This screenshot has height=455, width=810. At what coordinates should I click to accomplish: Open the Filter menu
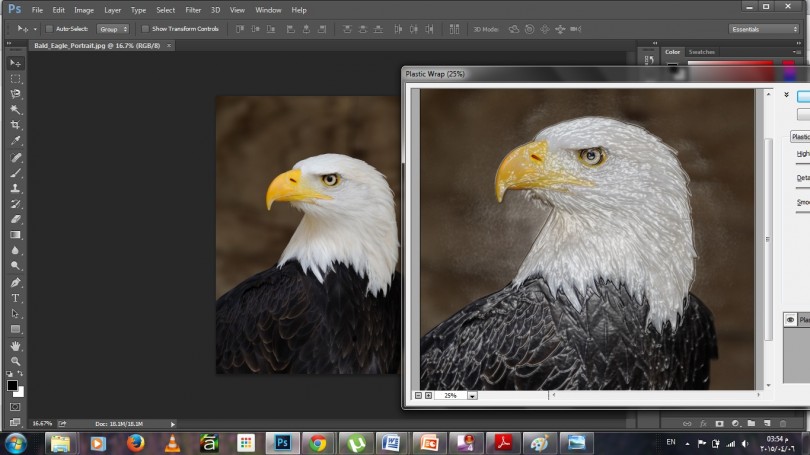click(x=193, y=10)
